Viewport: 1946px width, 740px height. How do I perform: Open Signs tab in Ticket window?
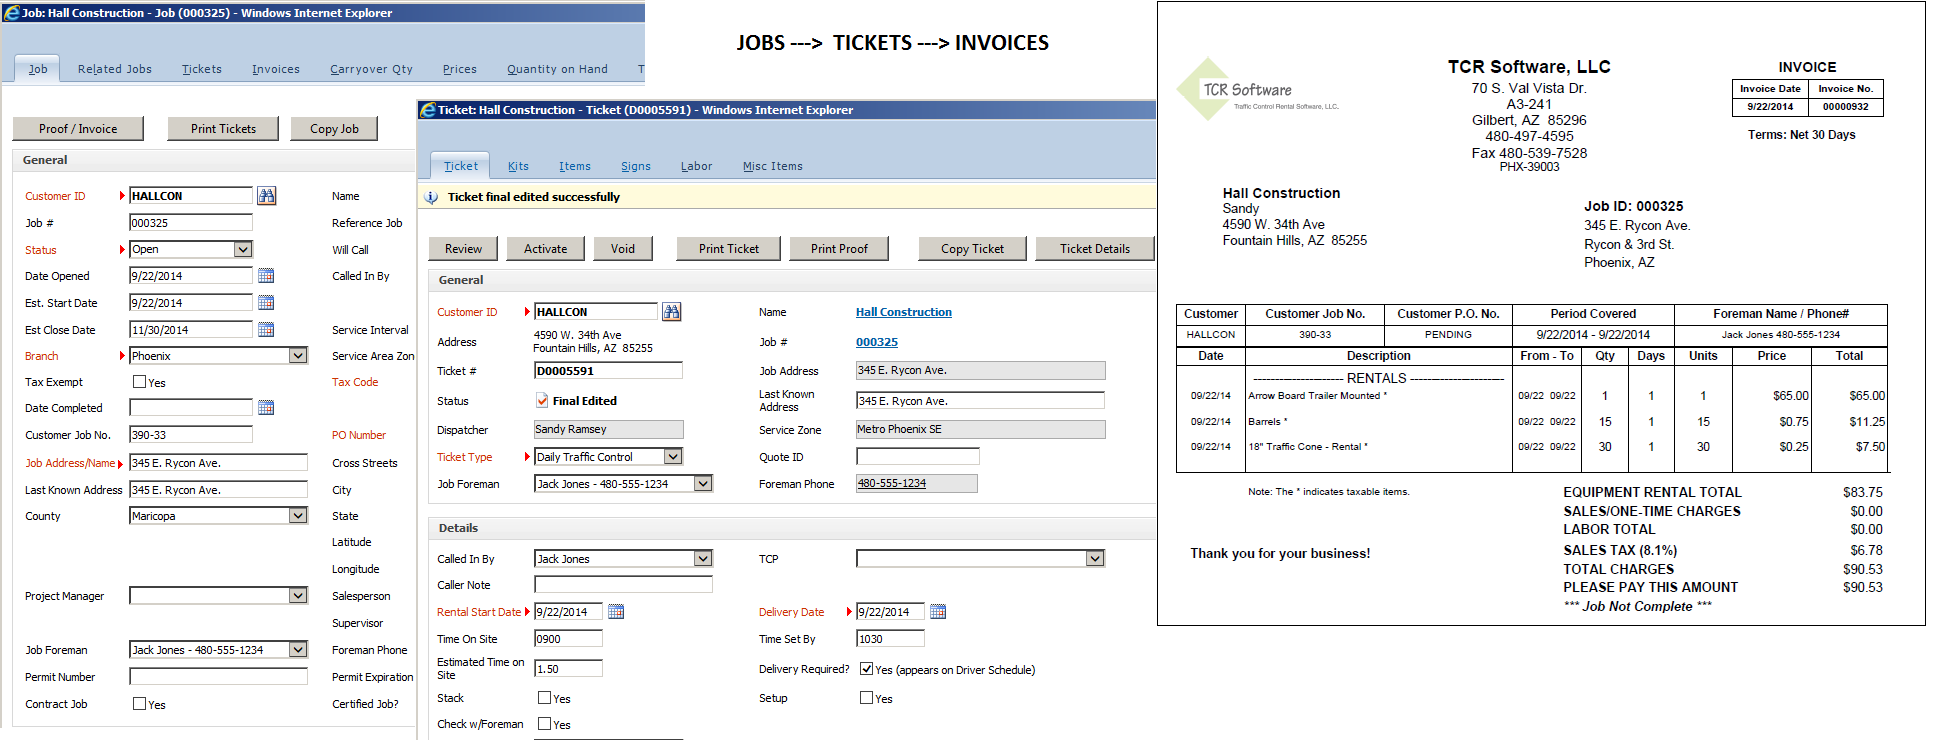(636, 166)
